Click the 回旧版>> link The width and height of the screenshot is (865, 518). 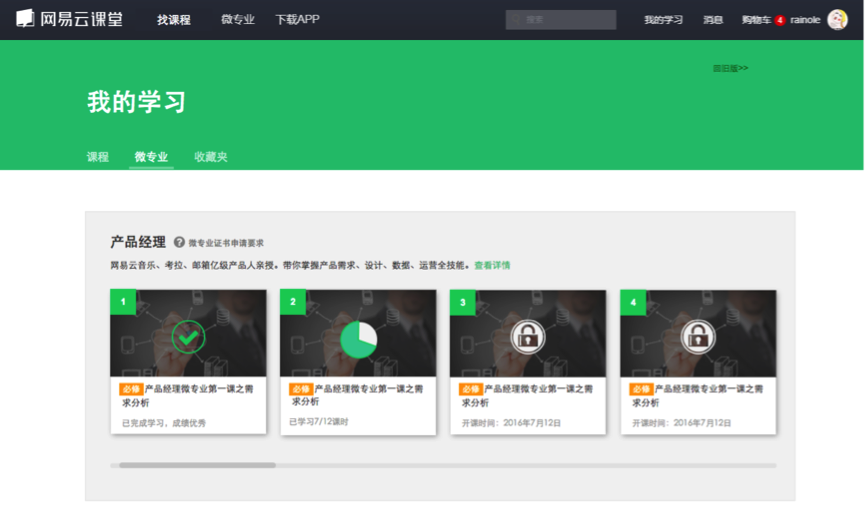730,68
